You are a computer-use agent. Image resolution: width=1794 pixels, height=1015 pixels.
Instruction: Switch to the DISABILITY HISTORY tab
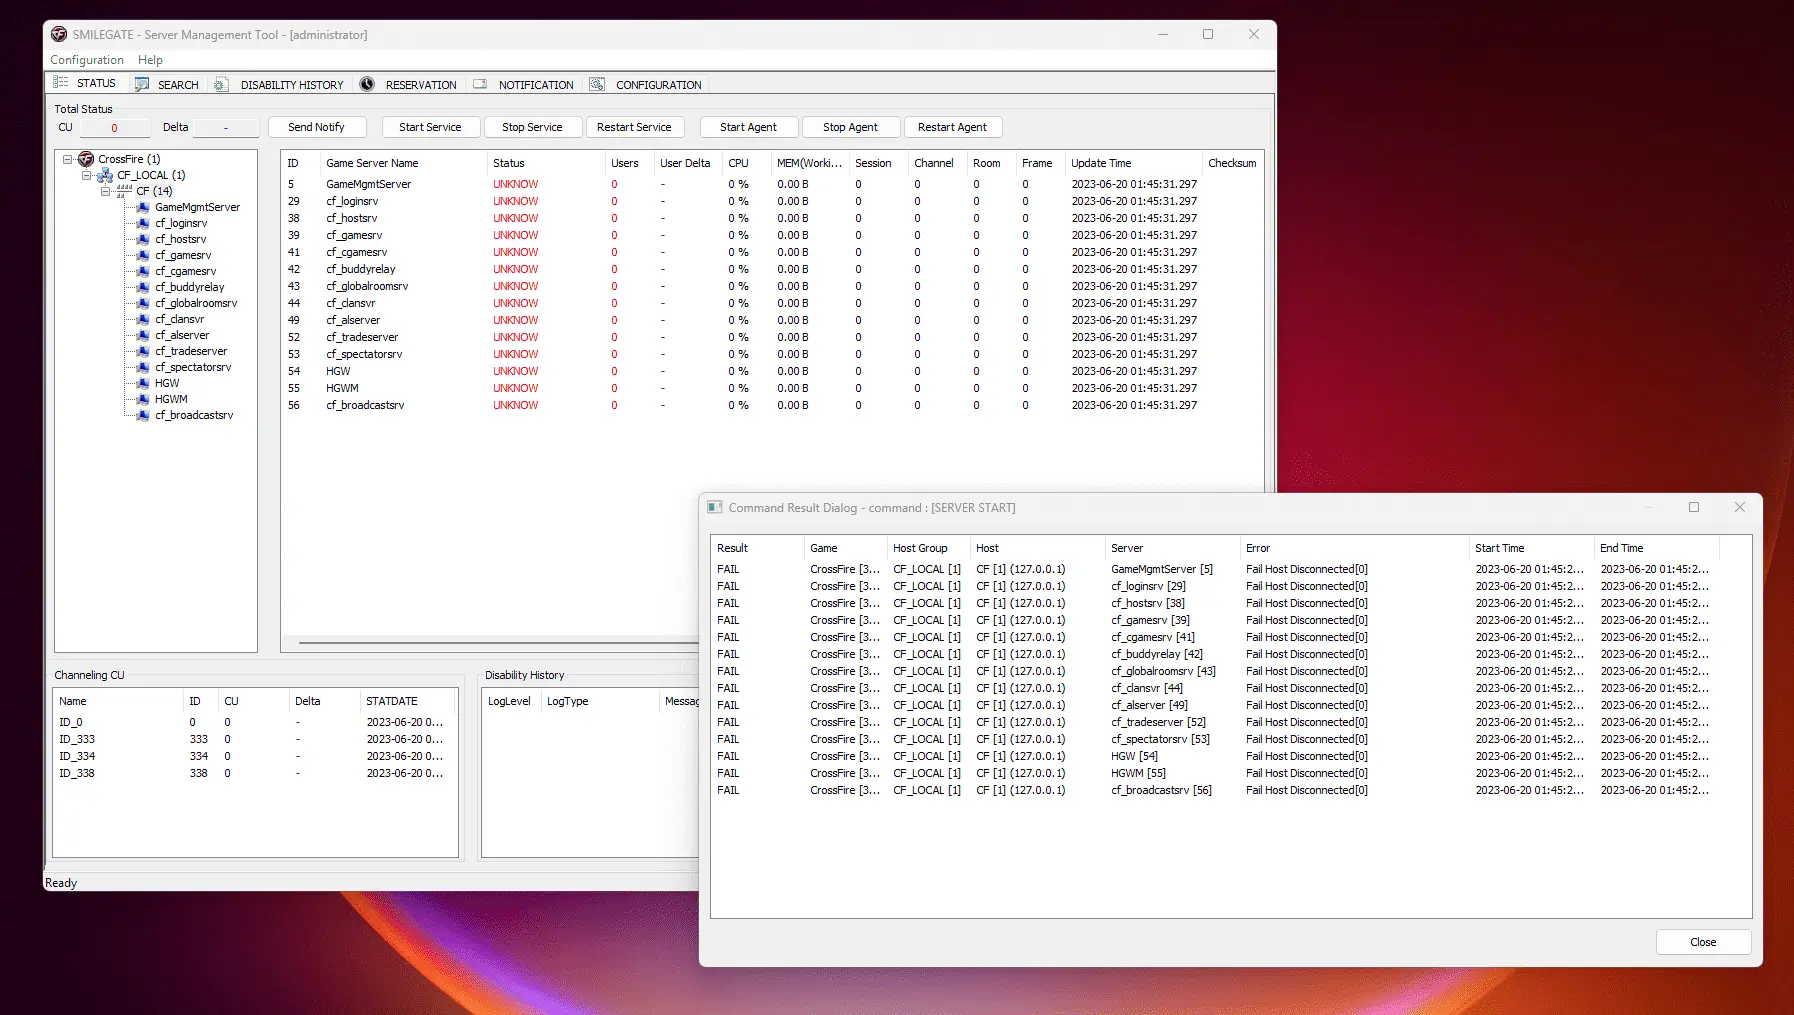point(279,85)
